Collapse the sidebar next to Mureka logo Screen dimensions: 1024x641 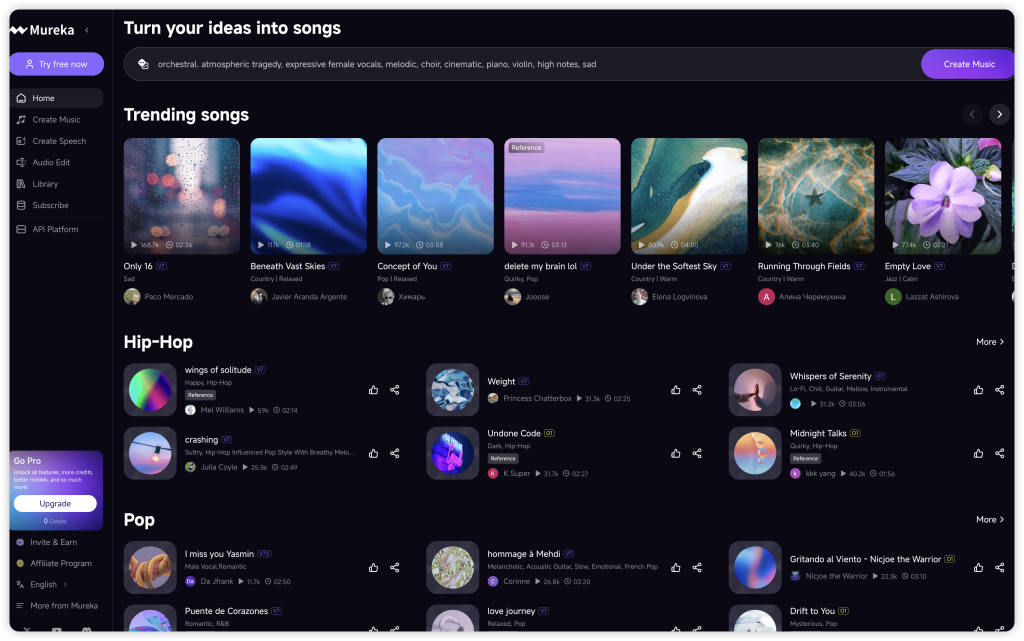click(x=86, y=30)
